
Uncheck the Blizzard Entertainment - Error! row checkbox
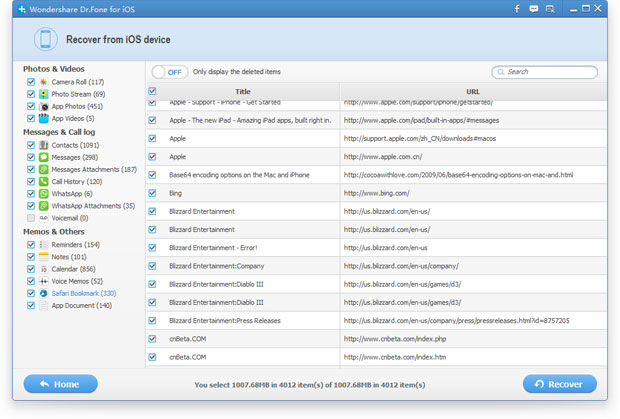coord(152,248)
